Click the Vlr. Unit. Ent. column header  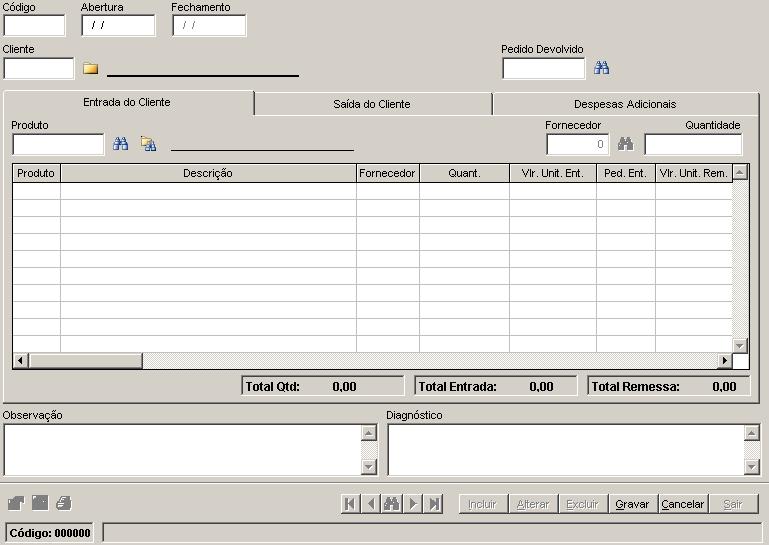[x=553, y=173]
